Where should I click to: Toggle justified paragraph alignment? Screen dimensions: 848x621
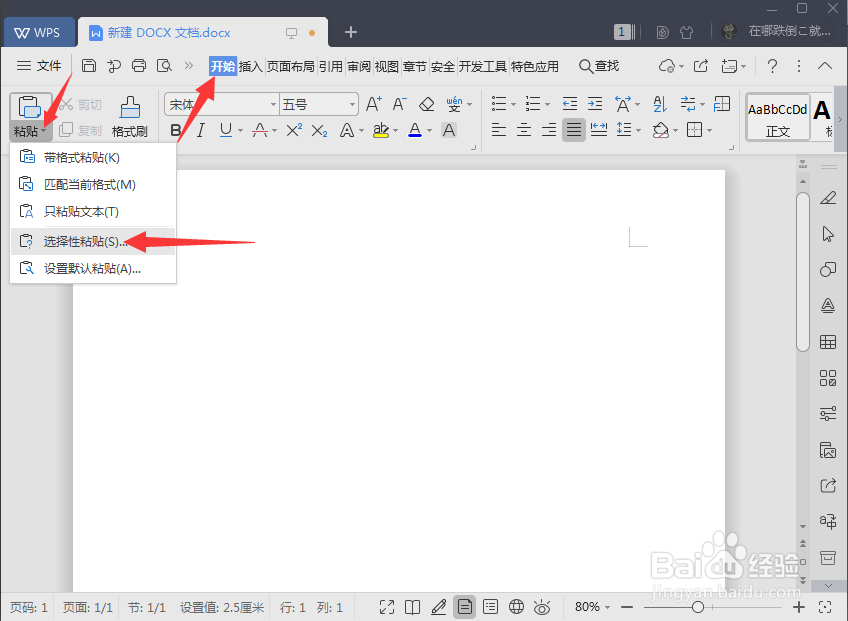[x=573, y=129]
